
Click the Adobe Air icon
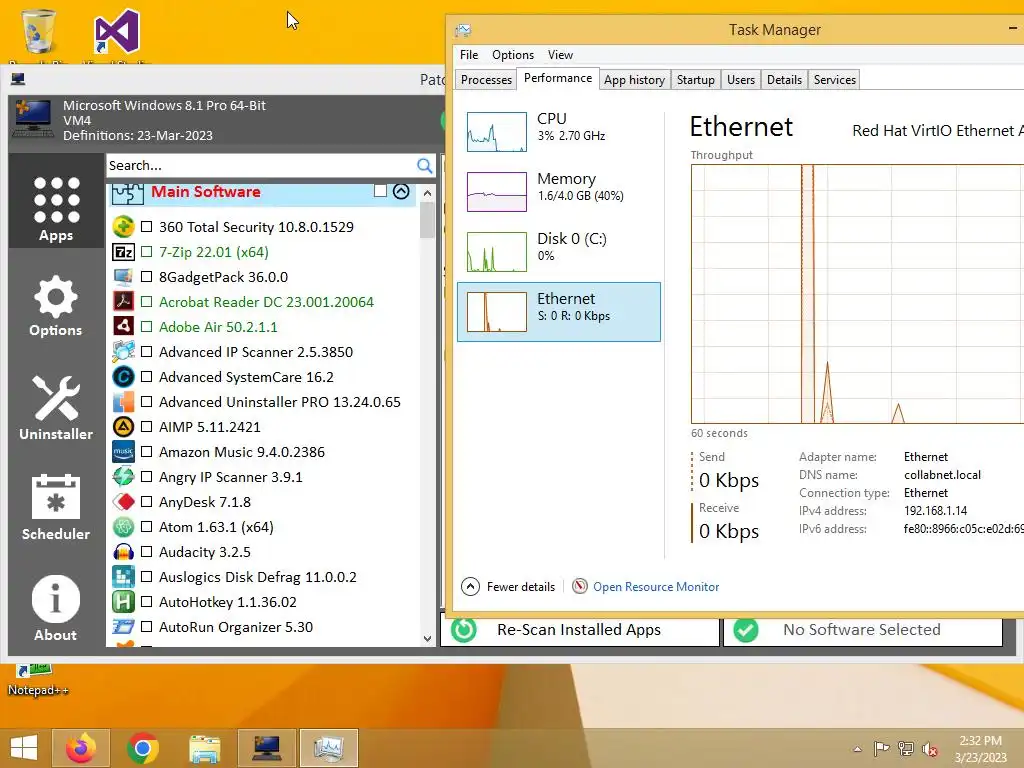(x=123, y=327)
